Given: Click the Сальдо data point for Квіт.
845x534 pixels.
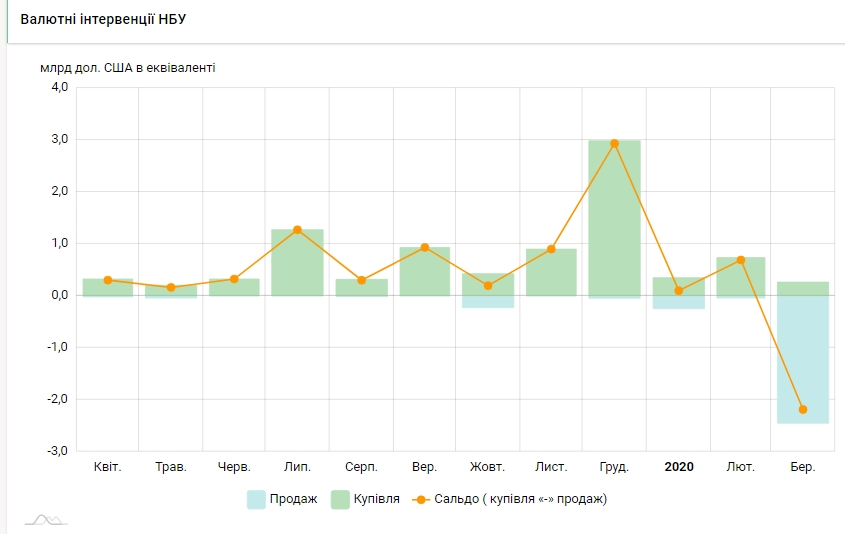Looking at the screenshot, I should 108,280.
